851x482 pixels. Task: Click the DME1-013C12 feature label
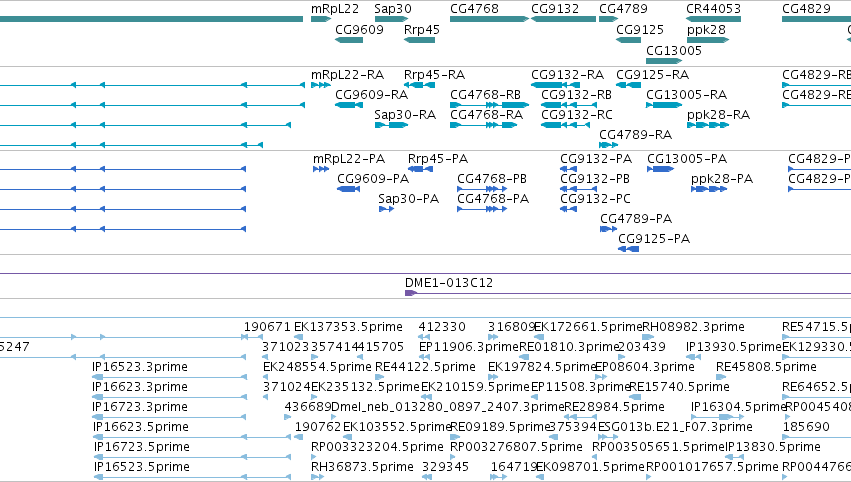[x=449, y=282]
